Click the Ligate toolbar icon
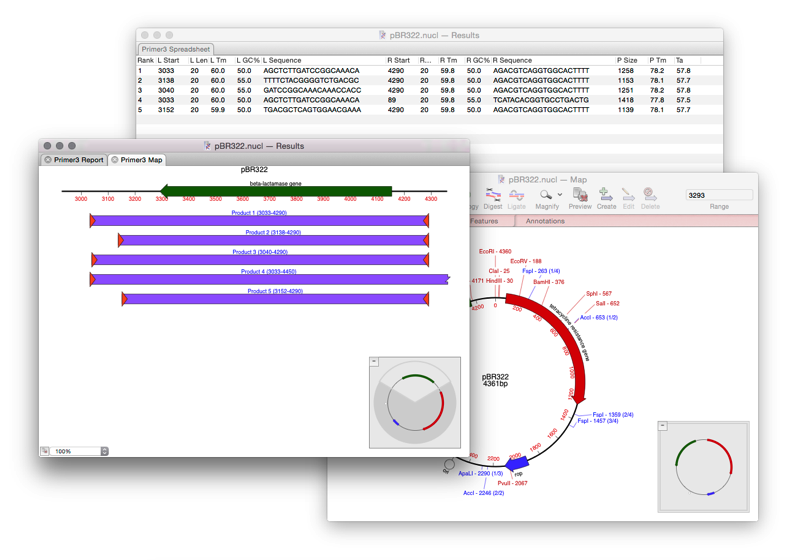 [517, 197]
